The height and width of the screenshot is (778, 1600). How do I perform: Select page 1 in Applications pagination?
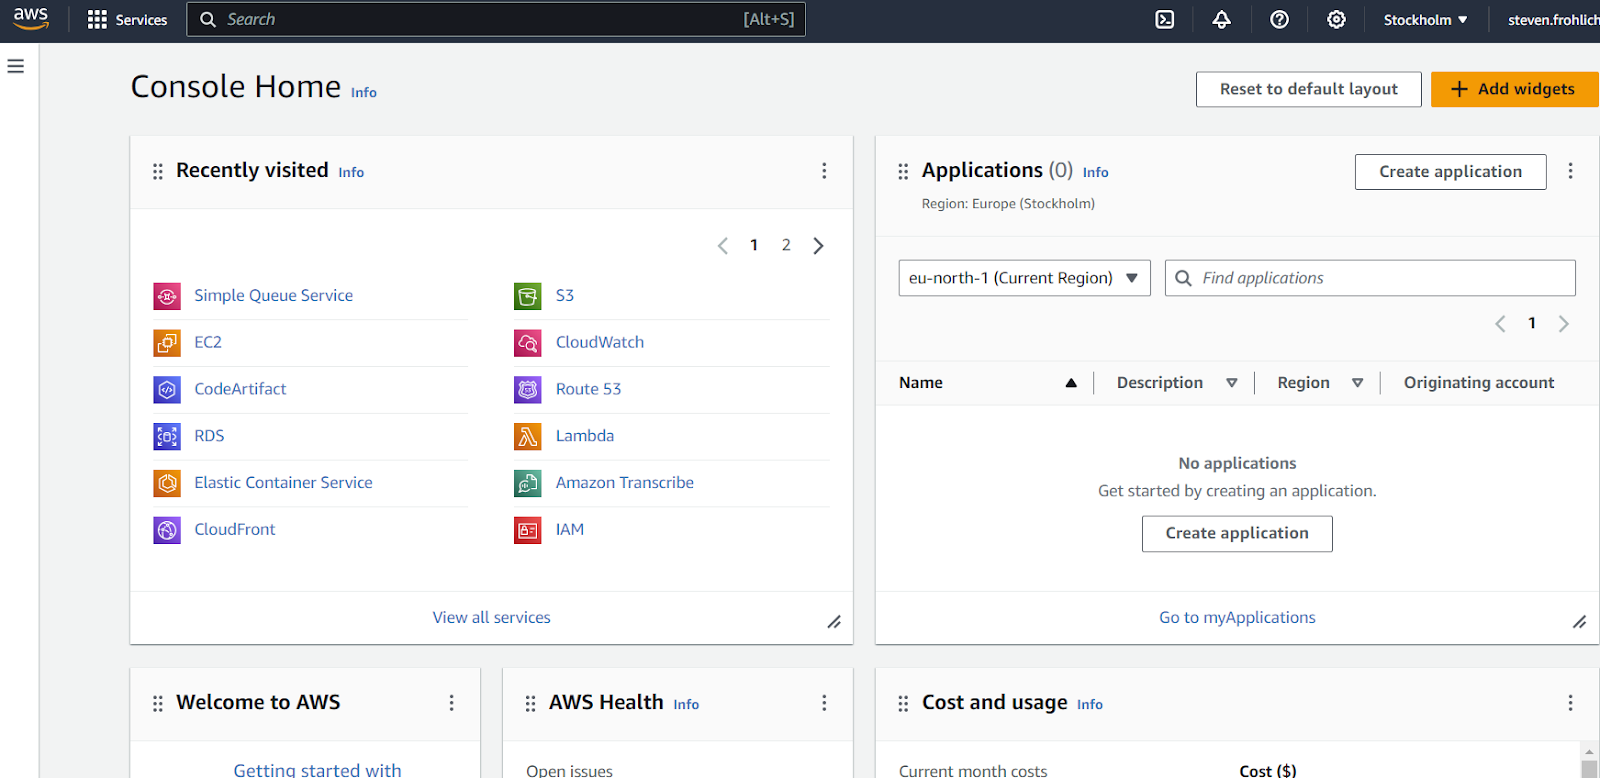[1532, 323]
